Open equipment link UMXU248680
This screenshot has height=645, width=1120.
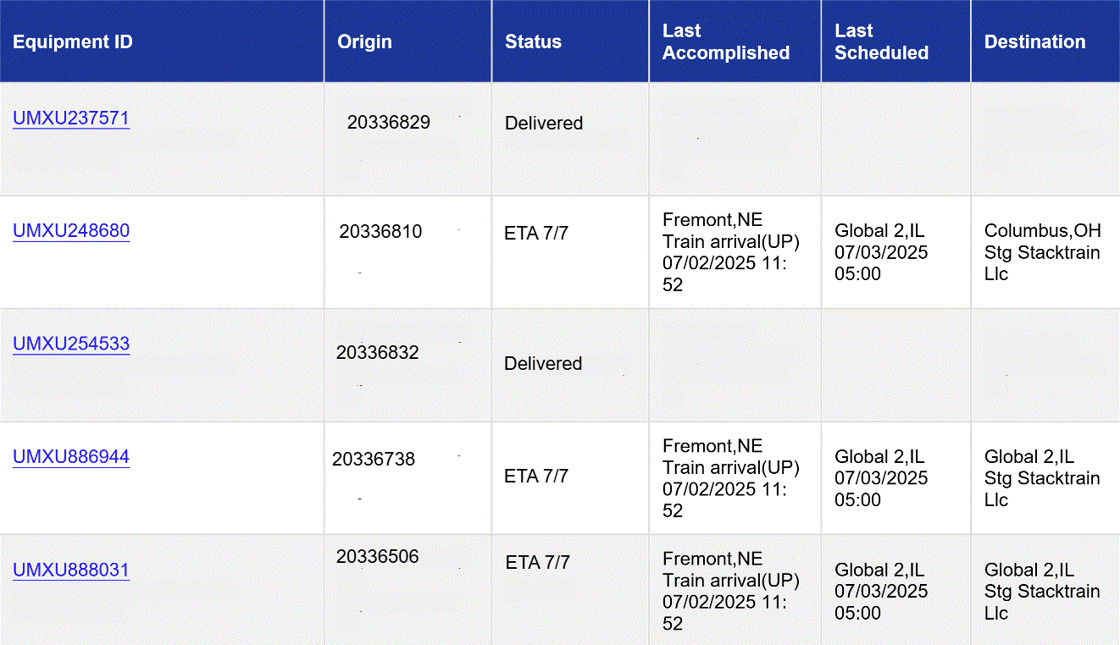point(71,231)
